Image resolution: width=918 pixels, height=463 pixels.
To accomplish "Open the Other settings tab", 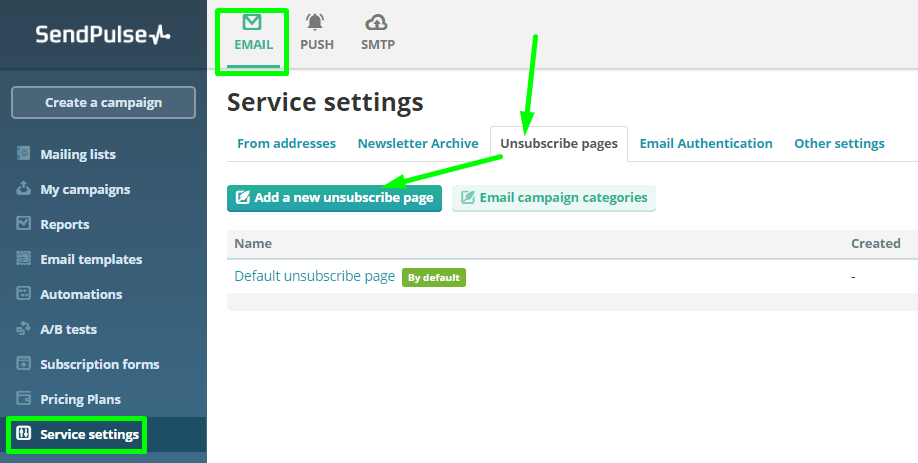I will pyautogui.click(x=840, y=144).
